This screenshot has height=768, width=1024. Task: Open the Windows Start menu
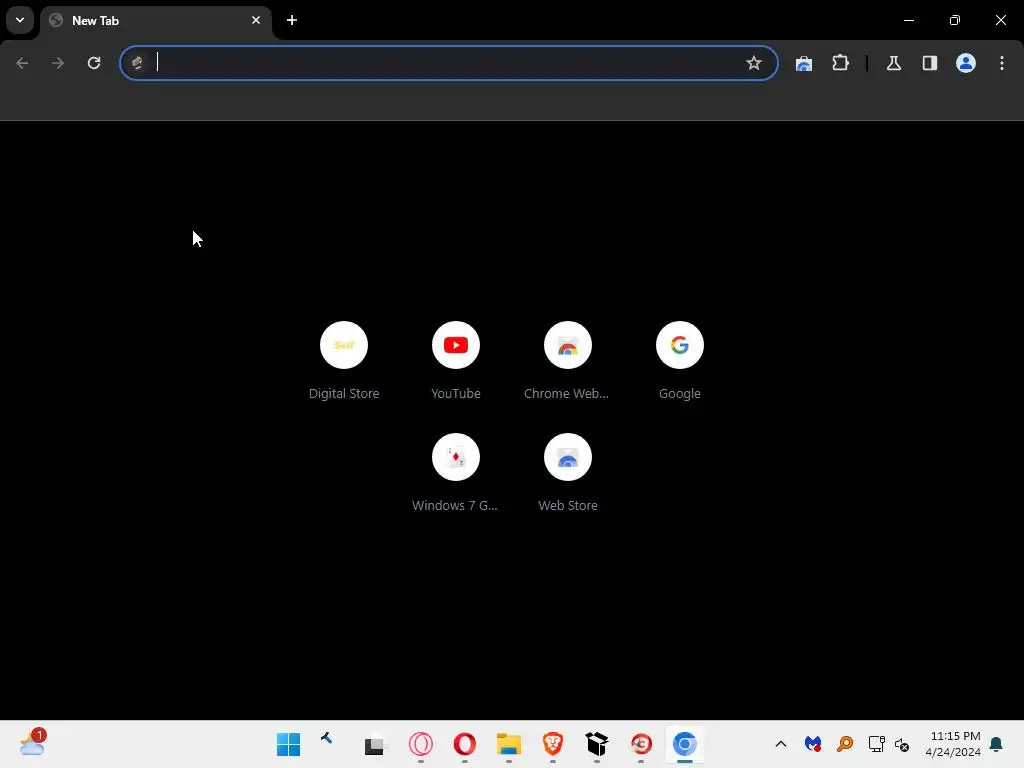tap(289, 744)
